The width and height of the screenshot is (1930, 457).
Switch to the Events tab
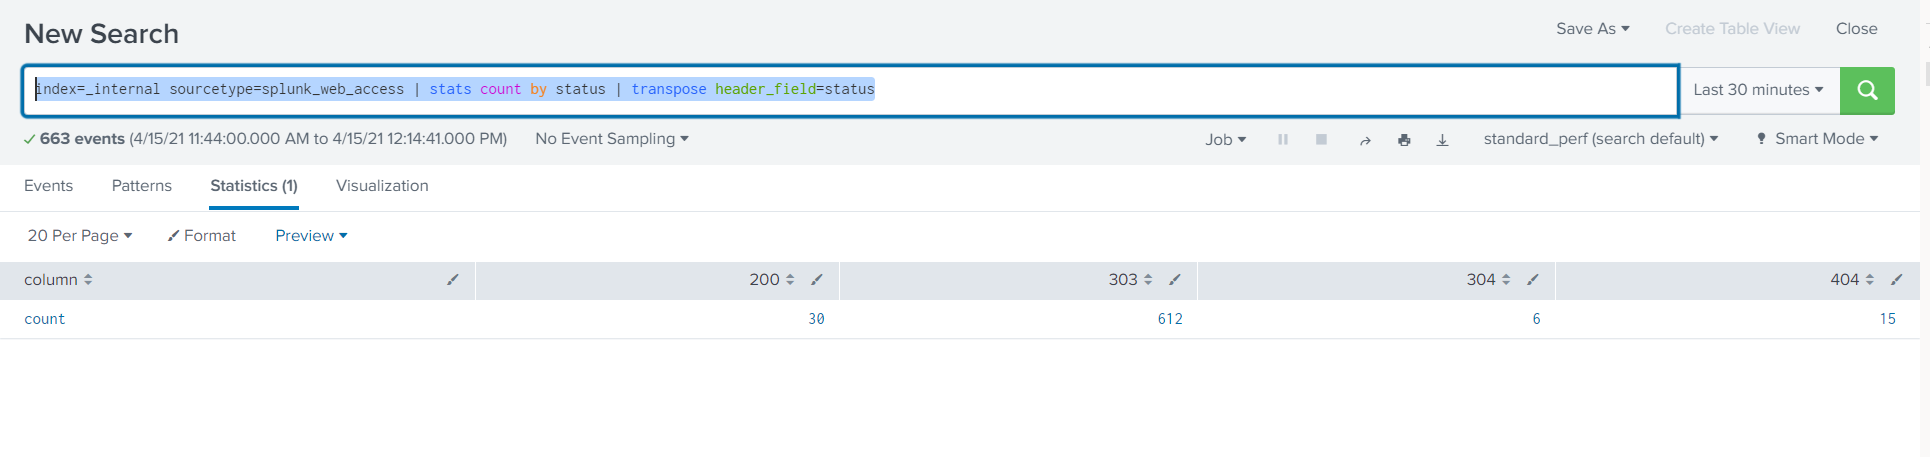pos(48,186)
